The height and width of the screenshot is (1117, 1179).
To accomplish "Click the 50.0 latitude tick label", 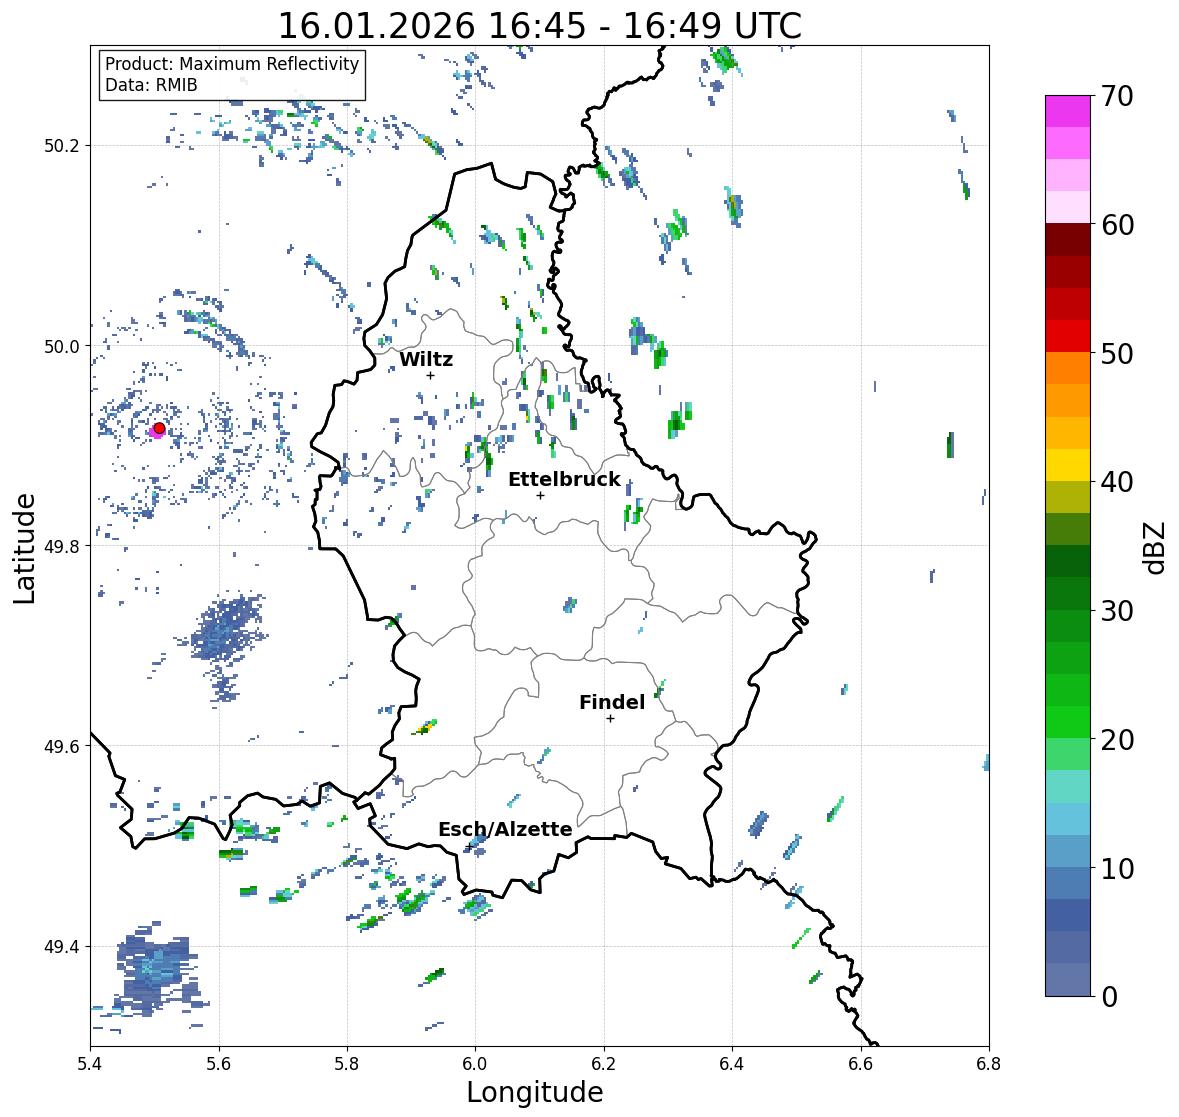I will [62, 347].
